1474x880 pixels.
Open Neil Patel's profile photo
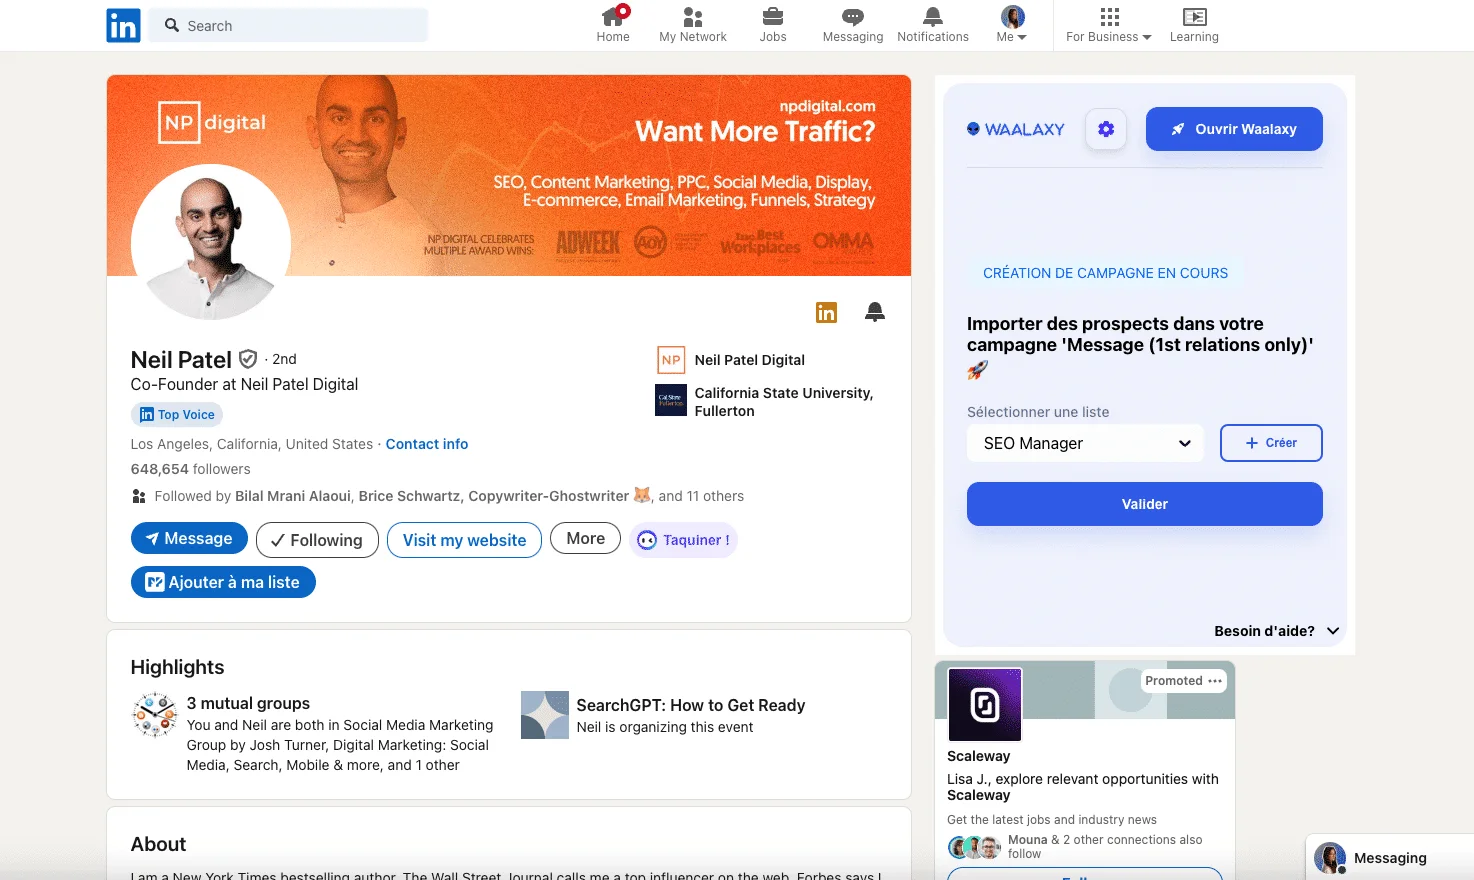click(211, 243)
